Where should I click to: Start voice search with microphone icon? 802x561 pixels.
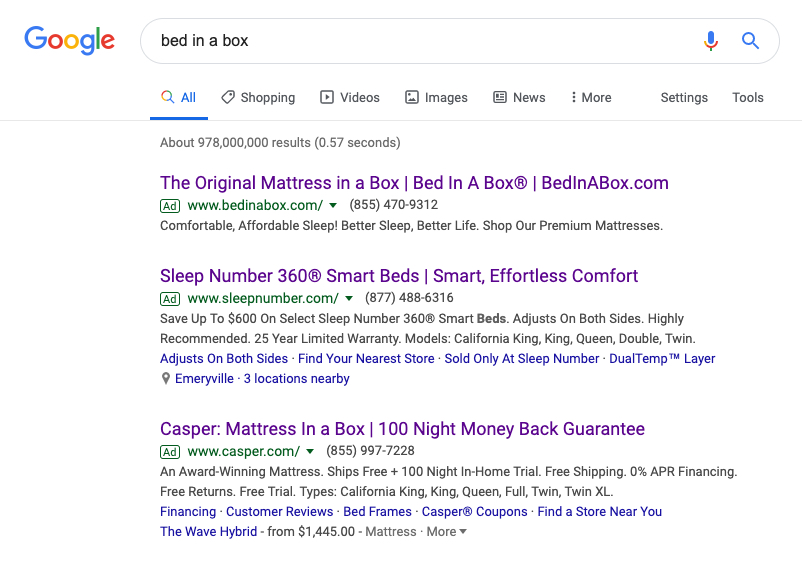711,41
